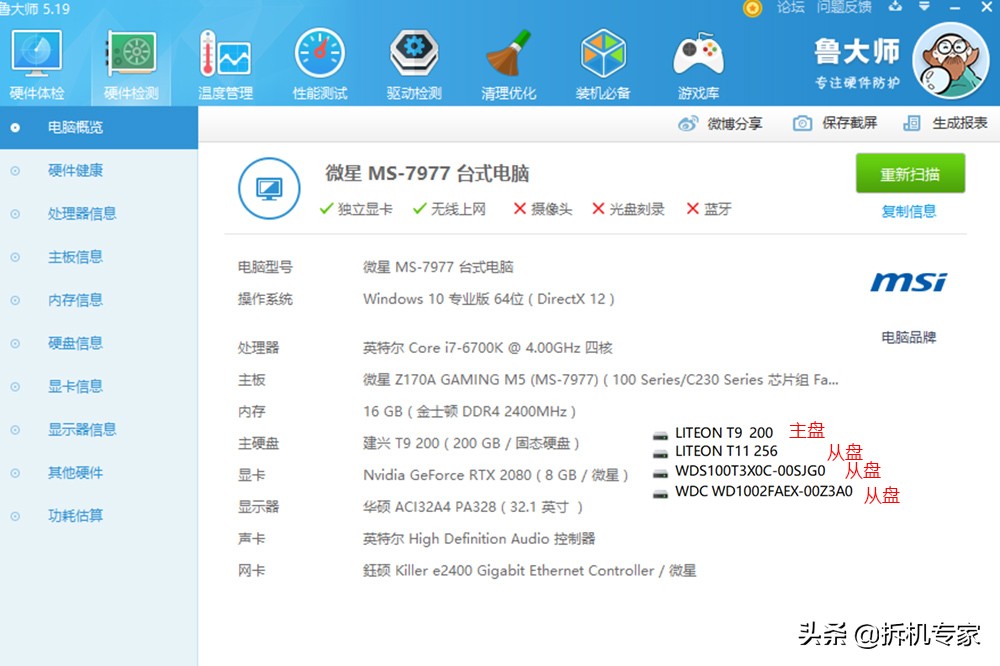Click the MSI brand logo

click(x=908, y=282)
